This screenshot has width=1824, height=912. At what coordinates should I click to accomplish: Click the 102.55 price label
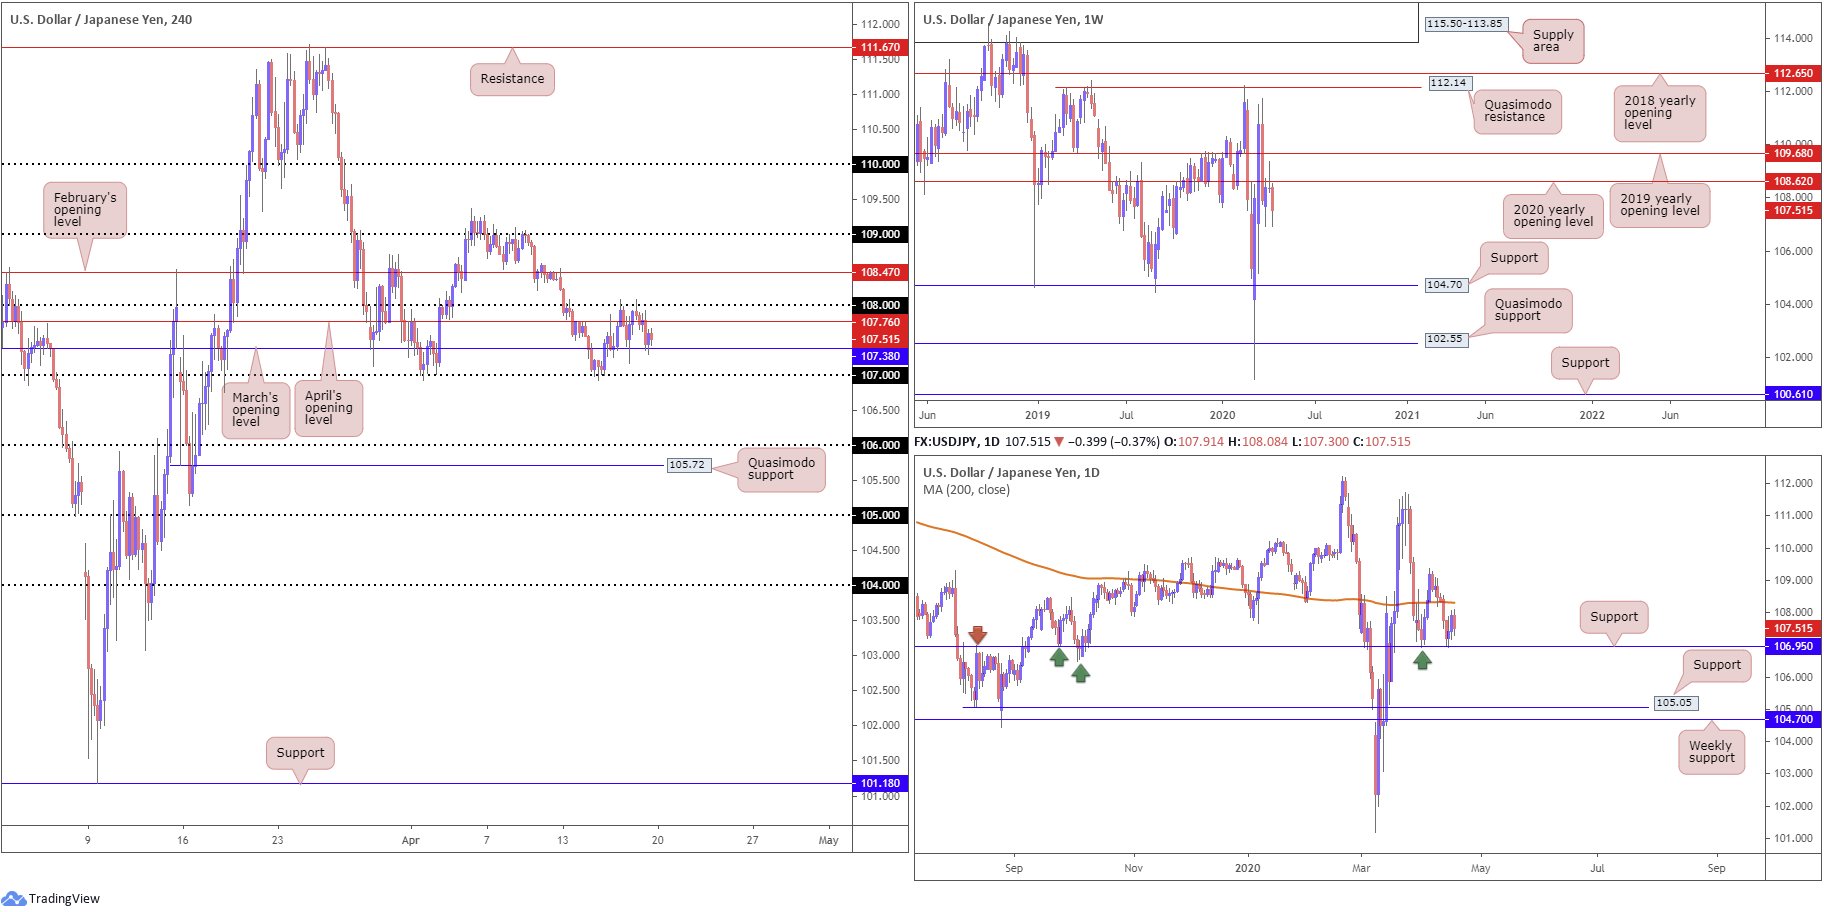click(x=1444, y=339)
